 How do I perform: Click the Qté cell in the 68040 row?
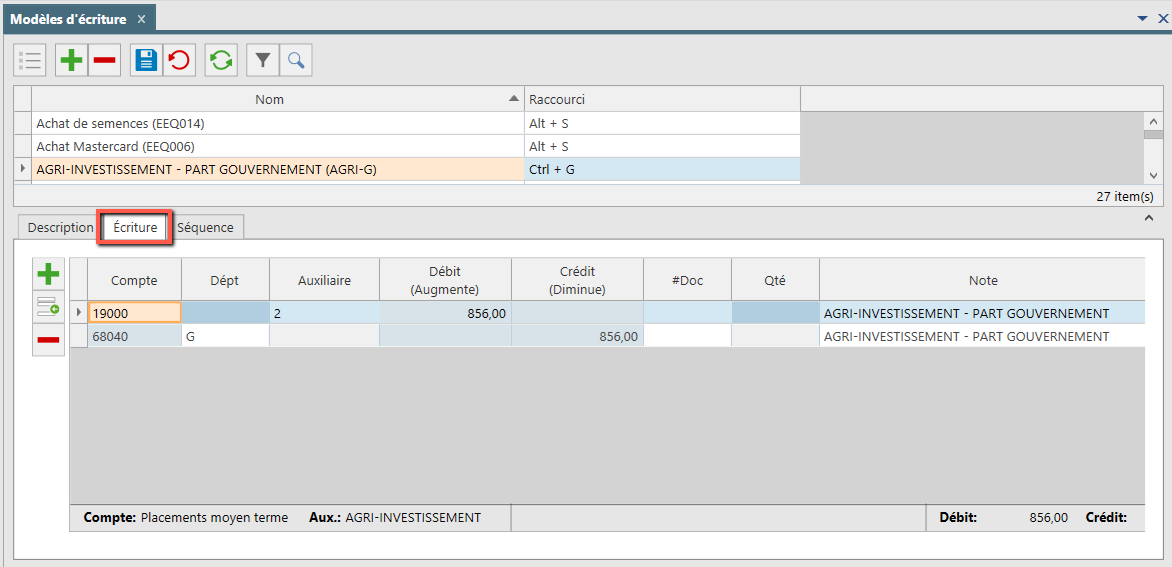(775, 336)
